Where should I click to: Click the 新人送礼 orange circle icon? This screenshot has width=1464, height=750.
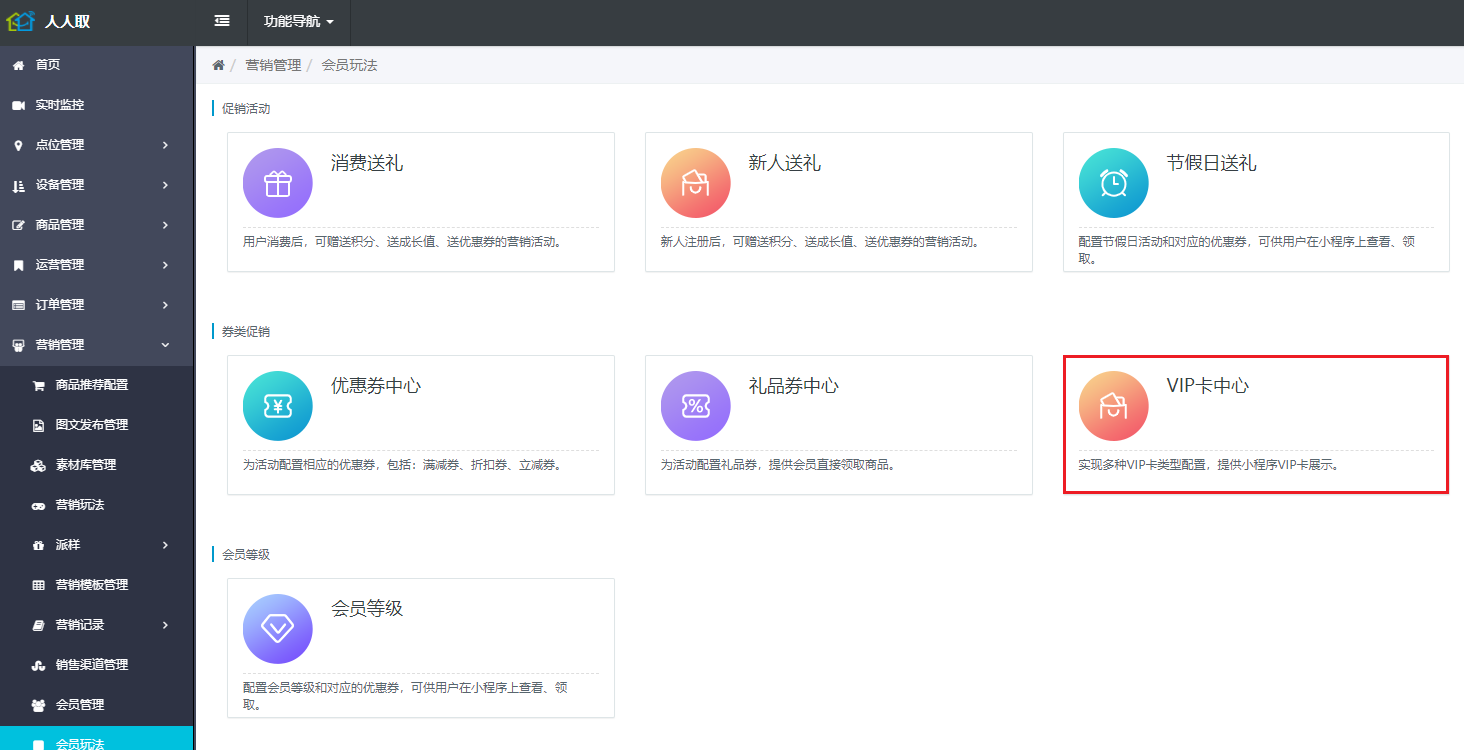(x=695, y=183)
